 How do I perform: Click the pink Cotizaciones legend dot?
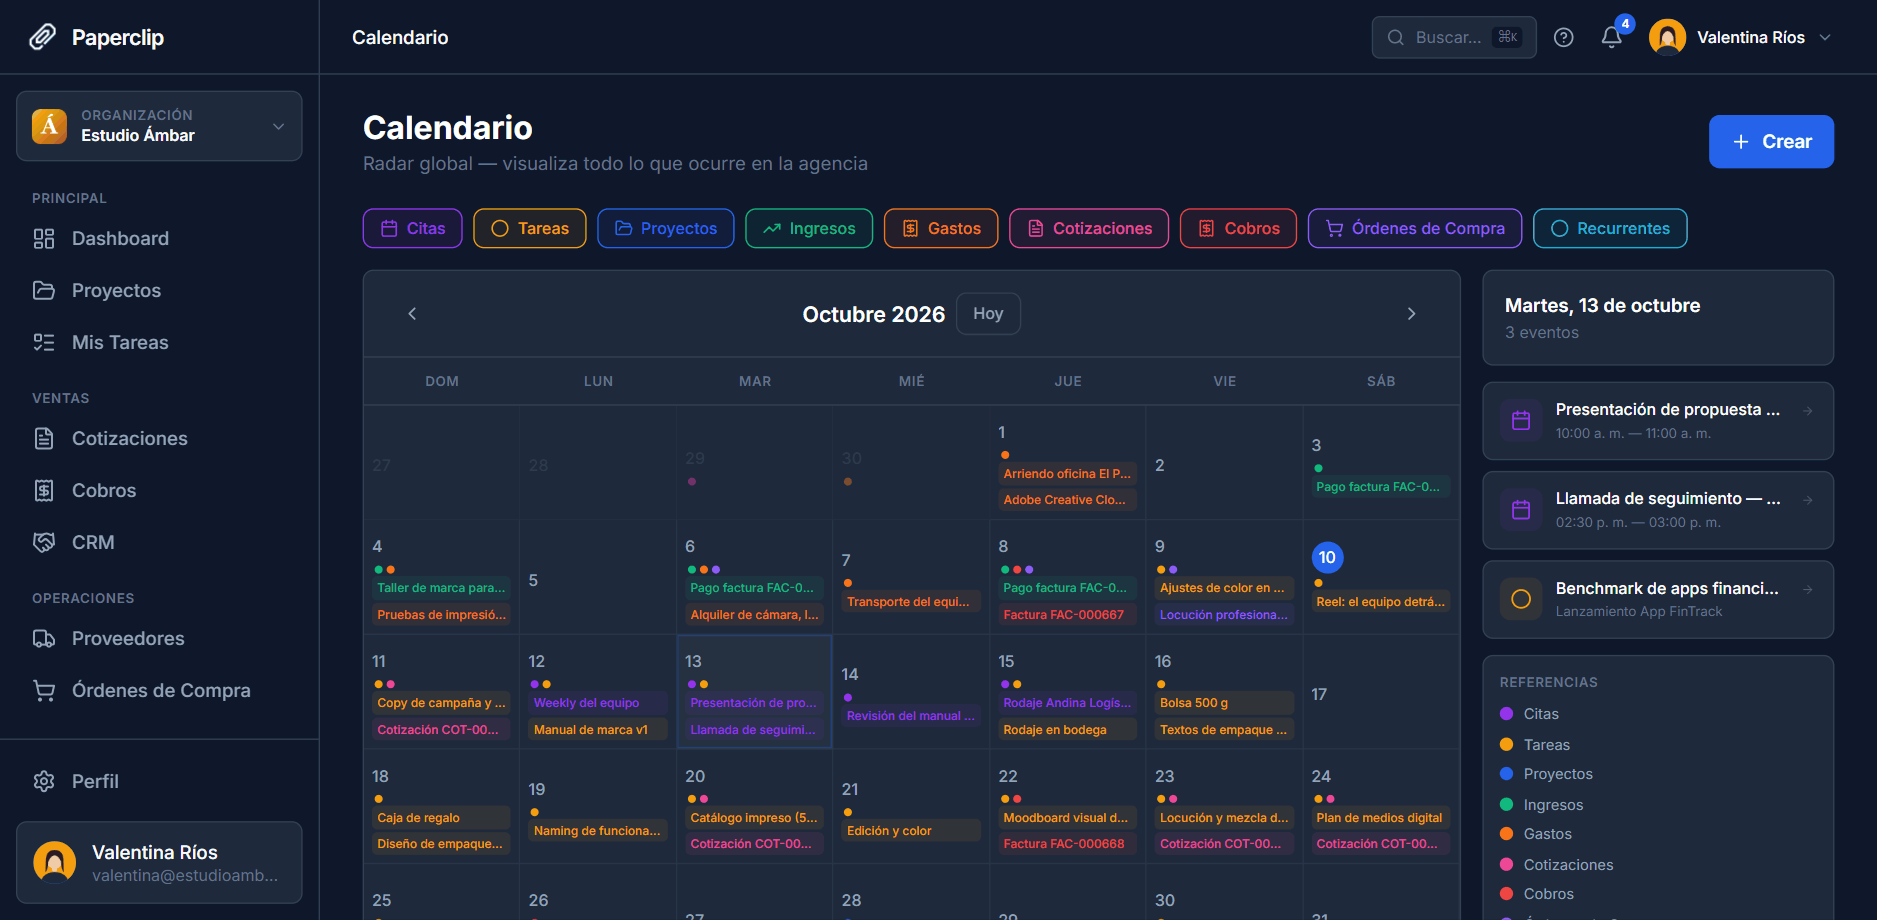pos(1506,865)
